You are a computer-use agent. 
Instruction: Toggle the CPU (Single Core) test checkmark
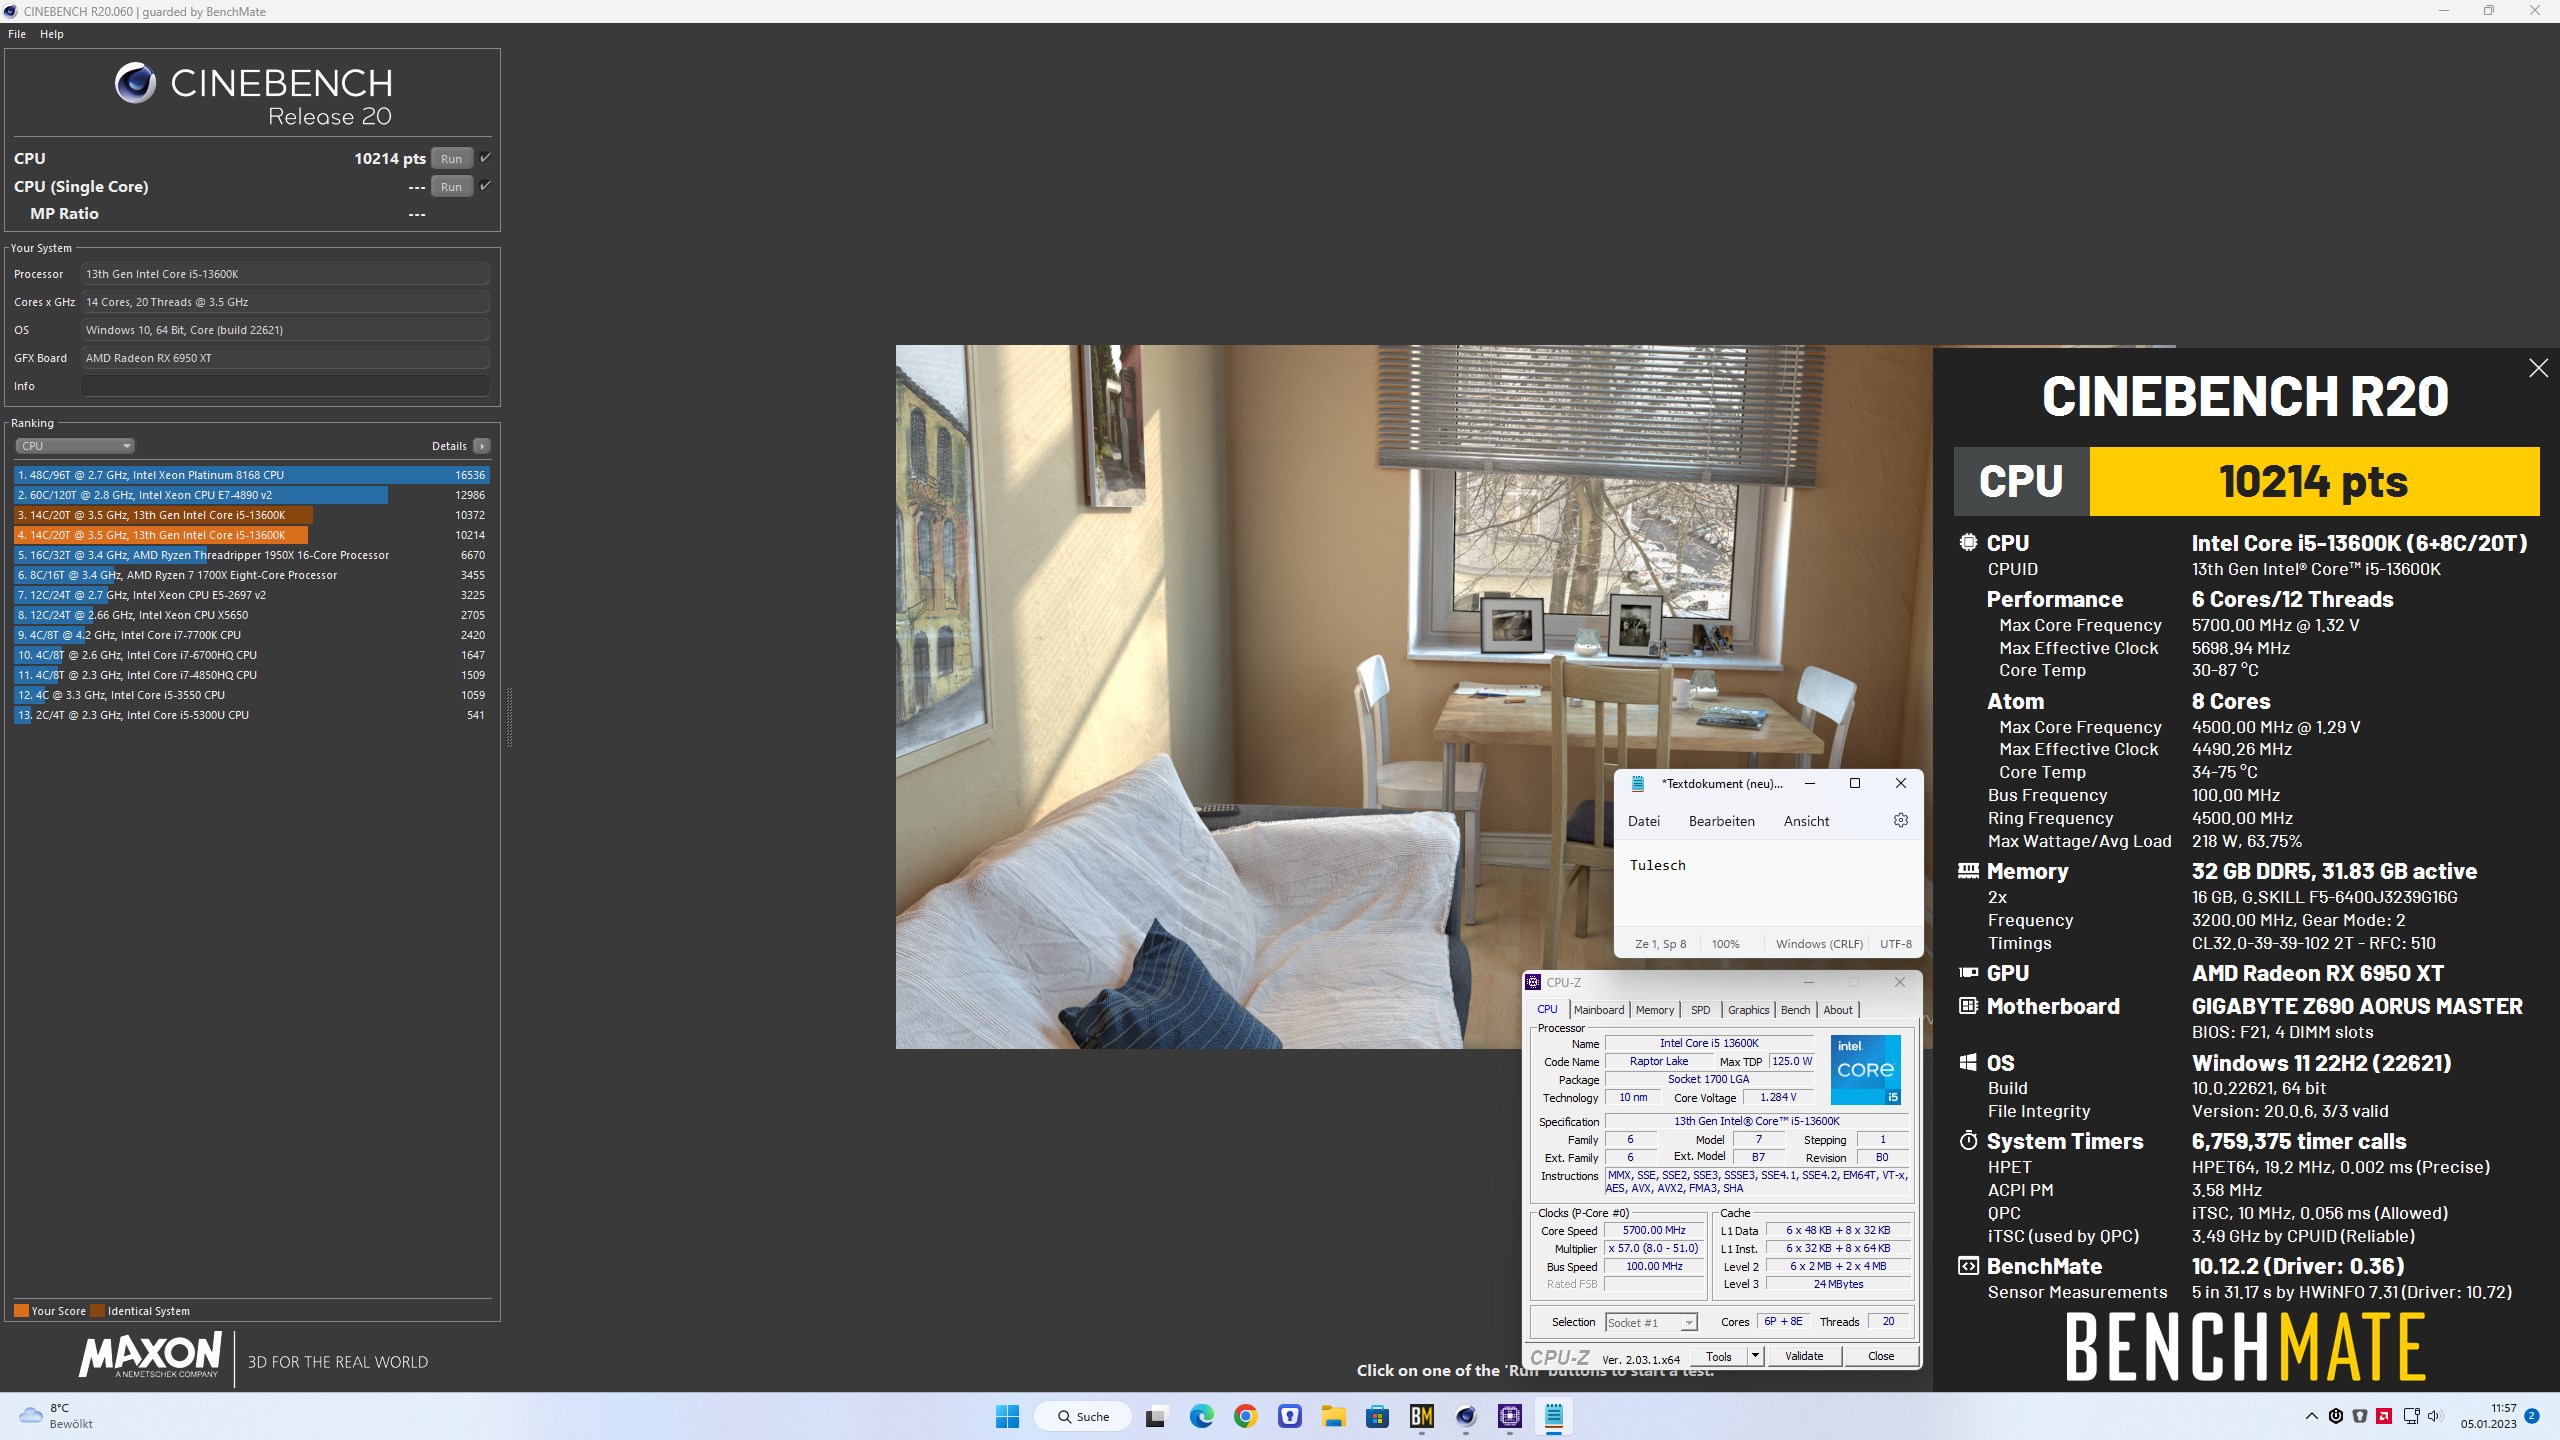485,186
